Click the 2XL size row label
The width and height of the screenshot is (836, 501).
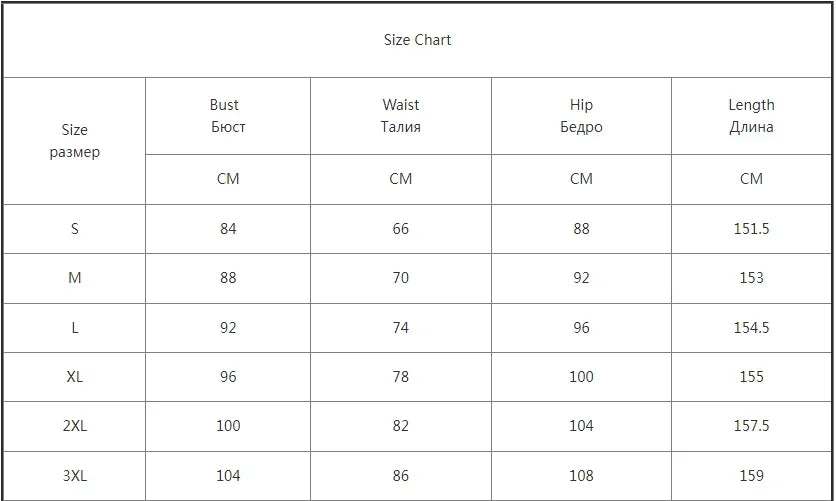(x=75, y=426)
